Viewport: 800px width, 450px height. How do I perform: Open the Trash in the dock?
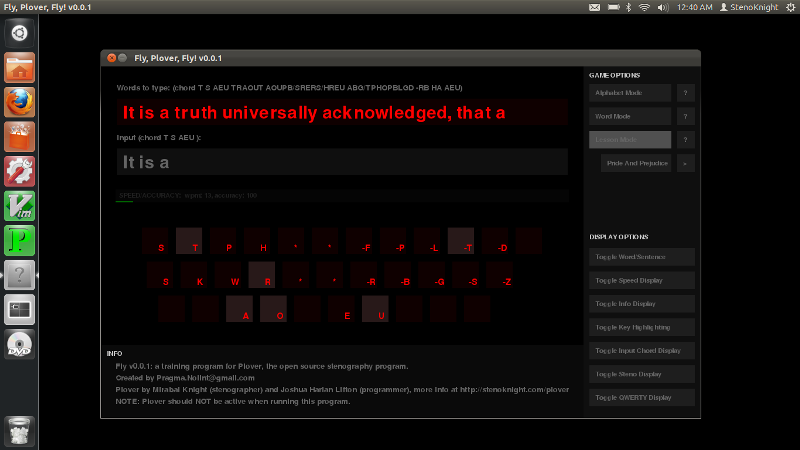(19, 431)
